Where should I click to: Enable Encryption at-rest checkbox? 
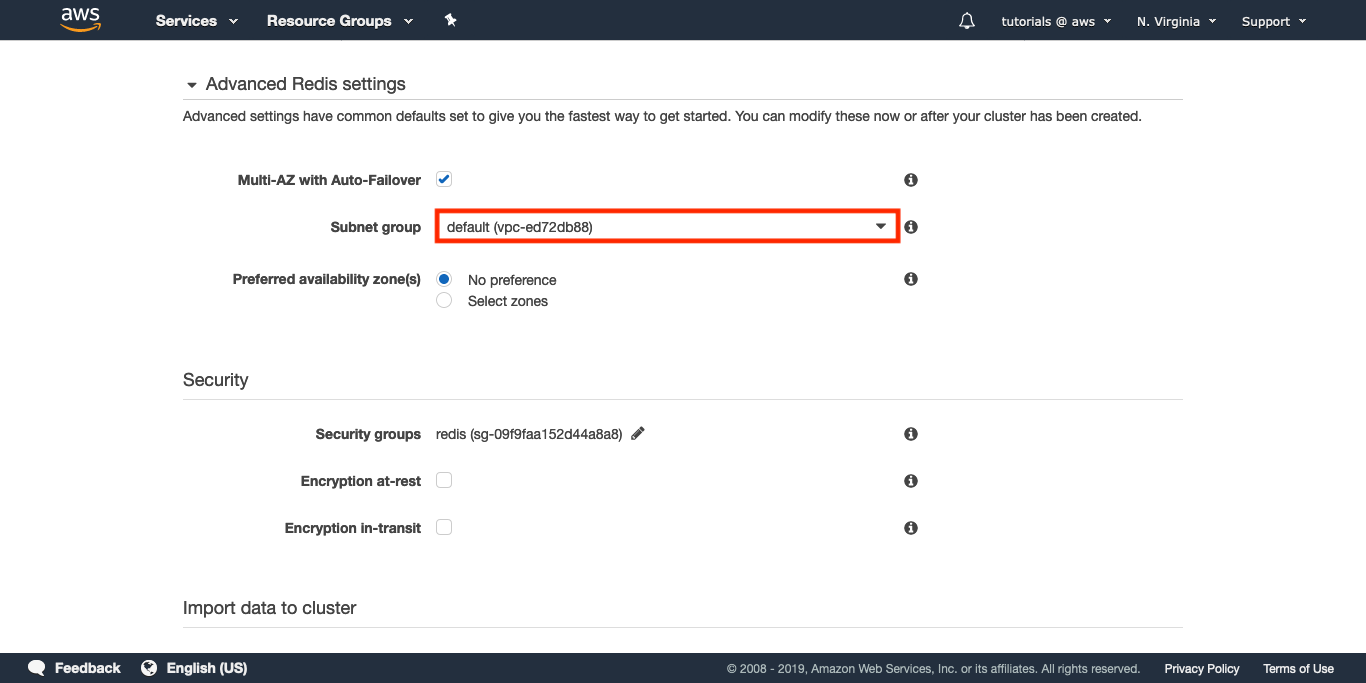[444, 480]
